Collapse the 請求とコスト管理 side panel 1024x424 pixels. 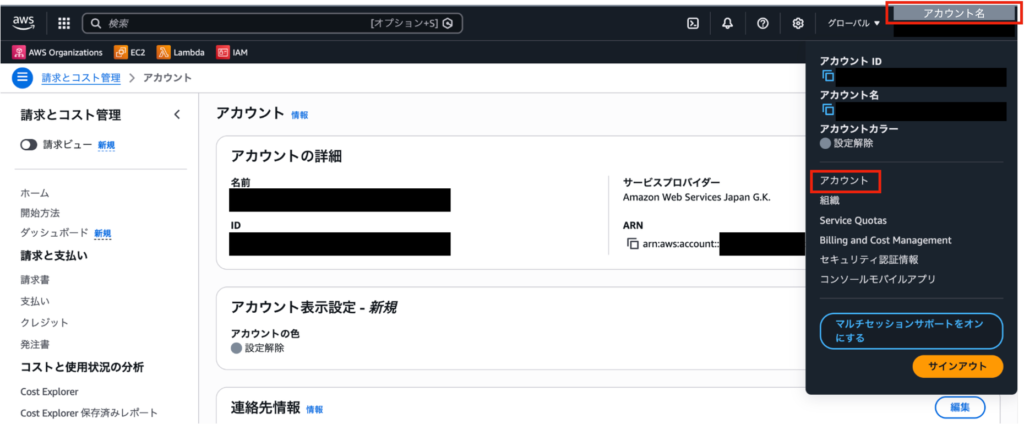coord(177,115)
